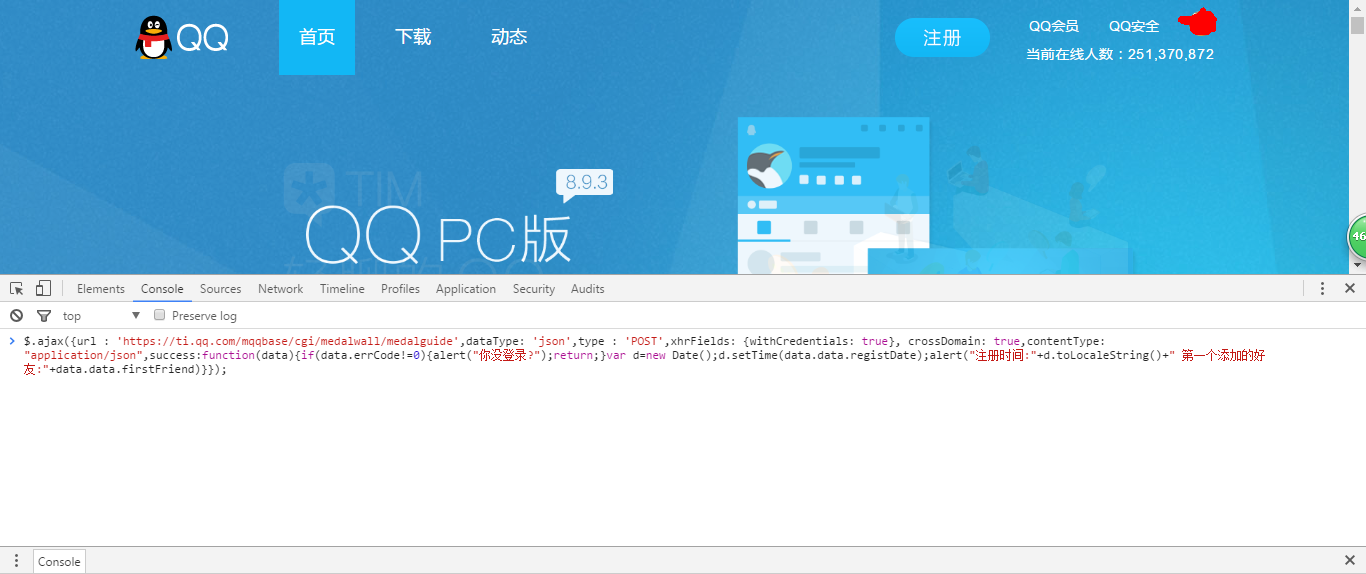This screenshot has width=1366, height=574.
Task: Open DevTools three-dot customize menu
Action: click(1322, 288)
